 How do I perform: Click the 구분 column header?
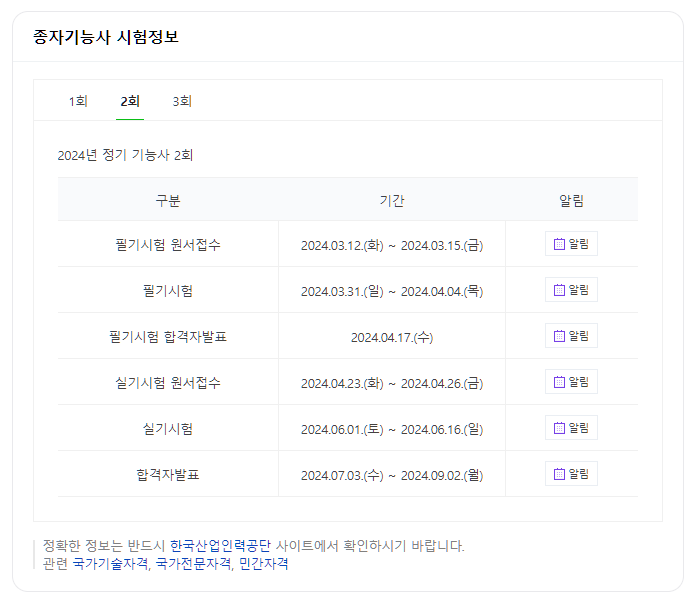coord(168,200)
